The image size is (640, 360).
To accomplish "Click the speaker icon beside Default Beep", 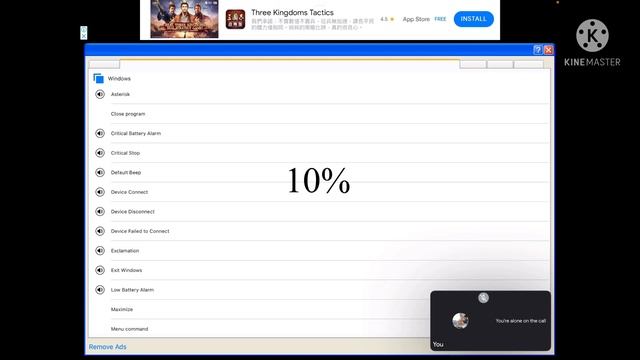I will [100, 173].
